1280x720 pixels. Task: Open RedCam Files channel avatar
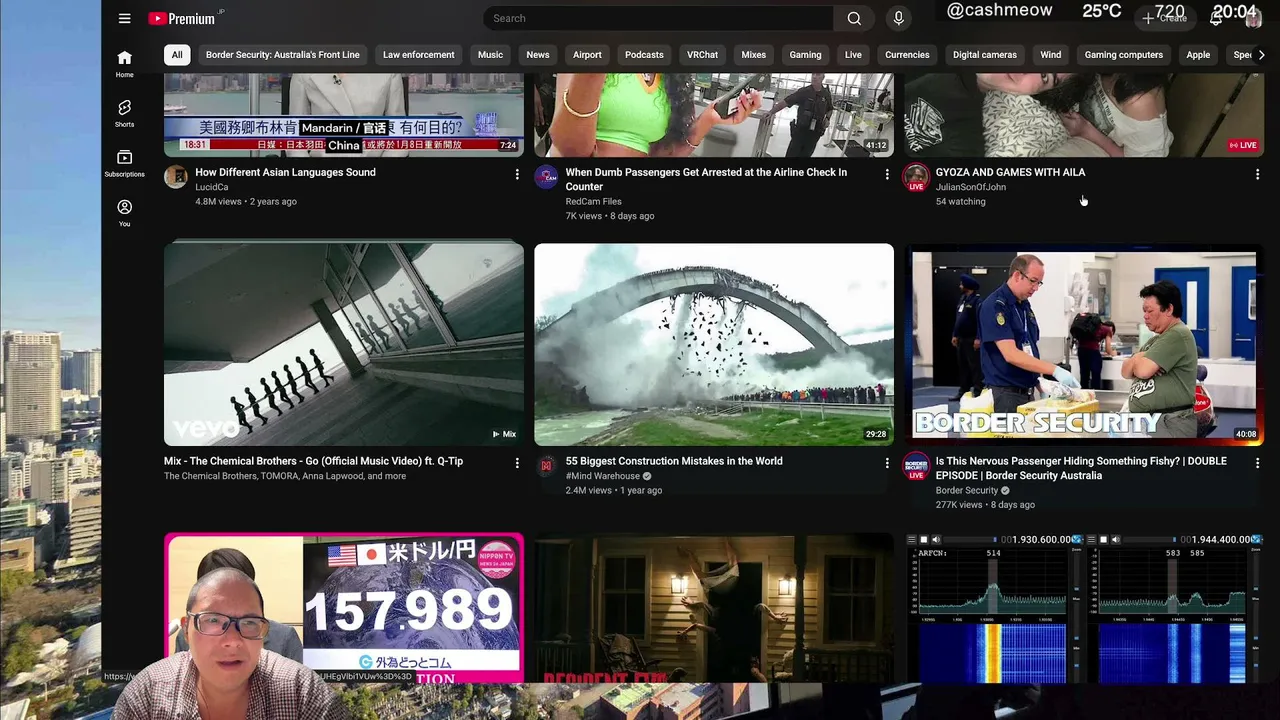(546, 178)
